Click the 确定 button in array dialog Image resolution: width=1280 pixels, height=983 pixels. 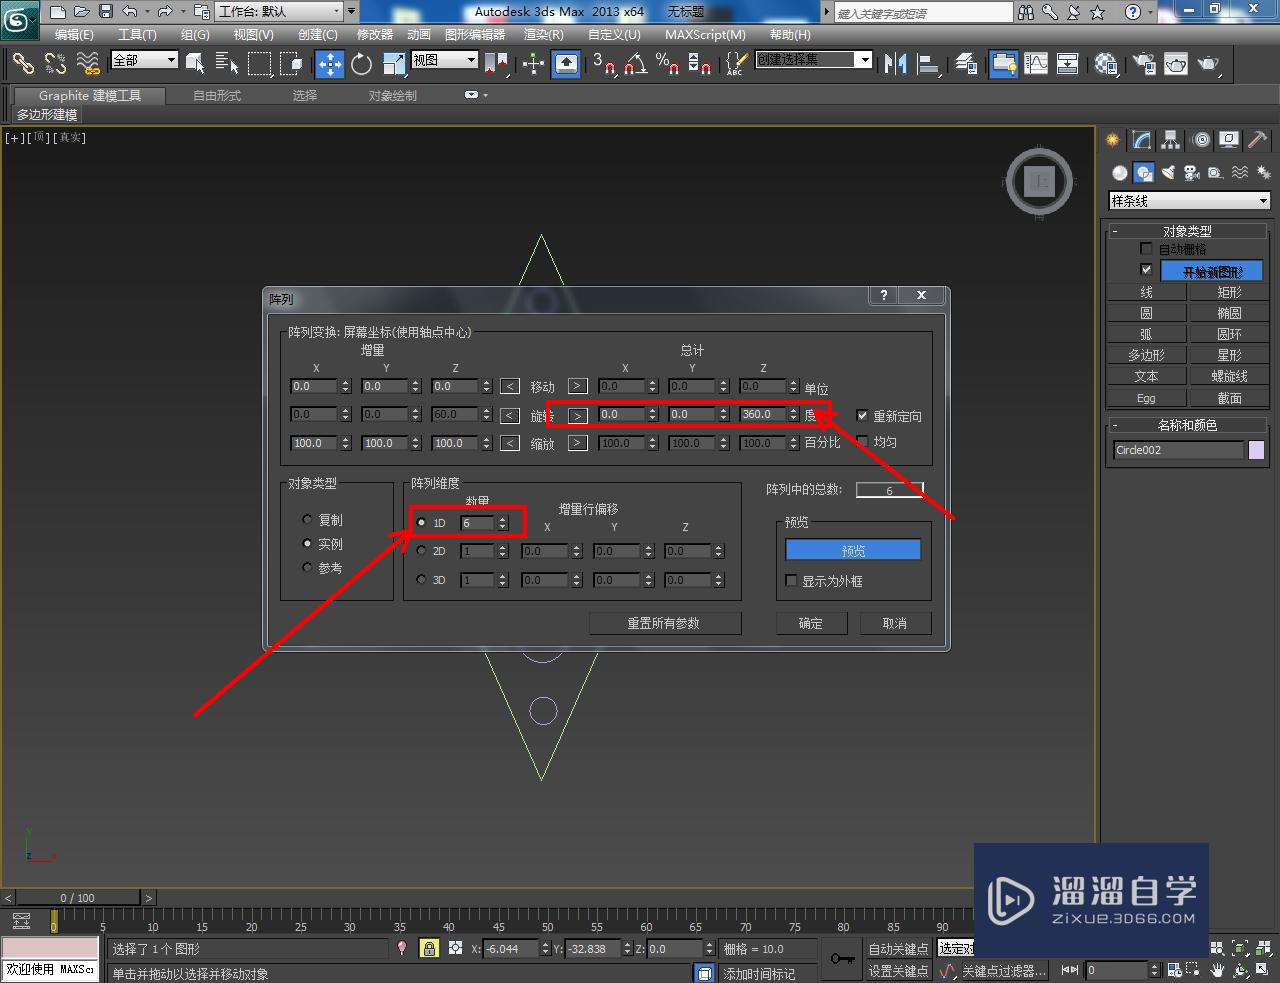point(811,623)
